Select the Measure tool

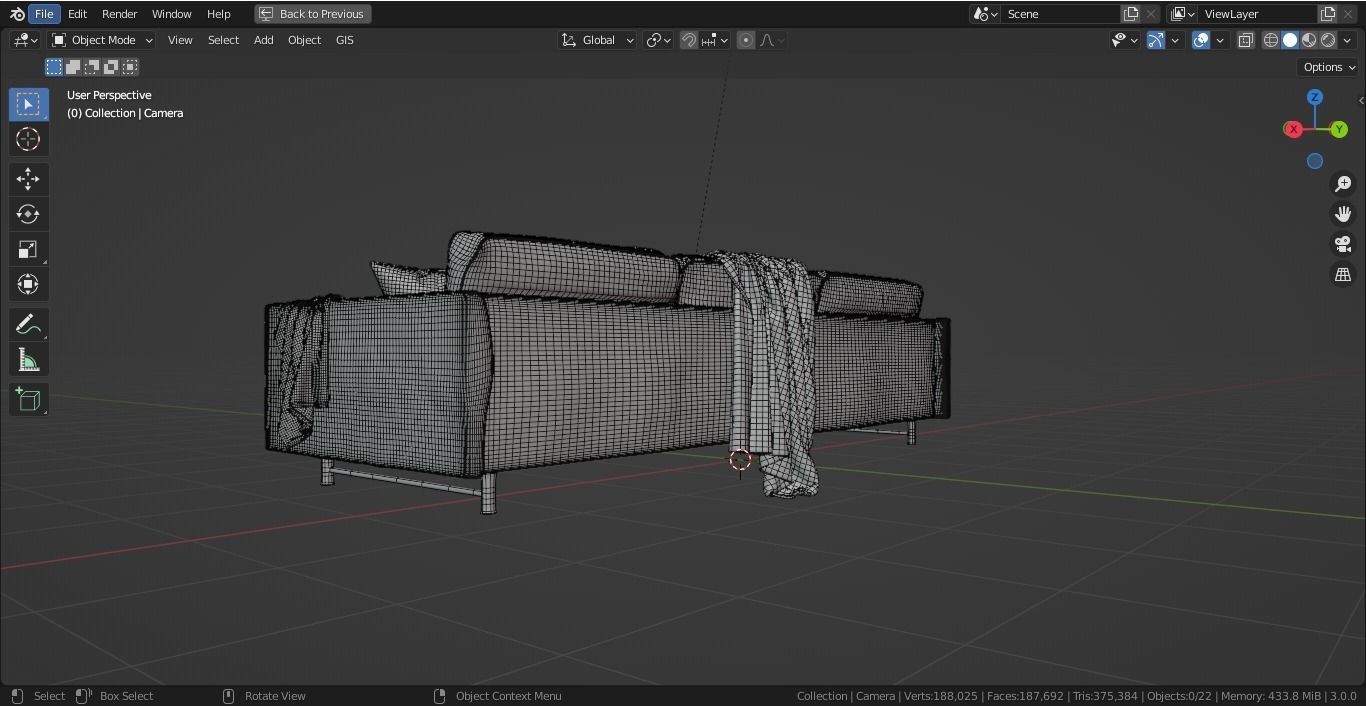tap(28, 360)
